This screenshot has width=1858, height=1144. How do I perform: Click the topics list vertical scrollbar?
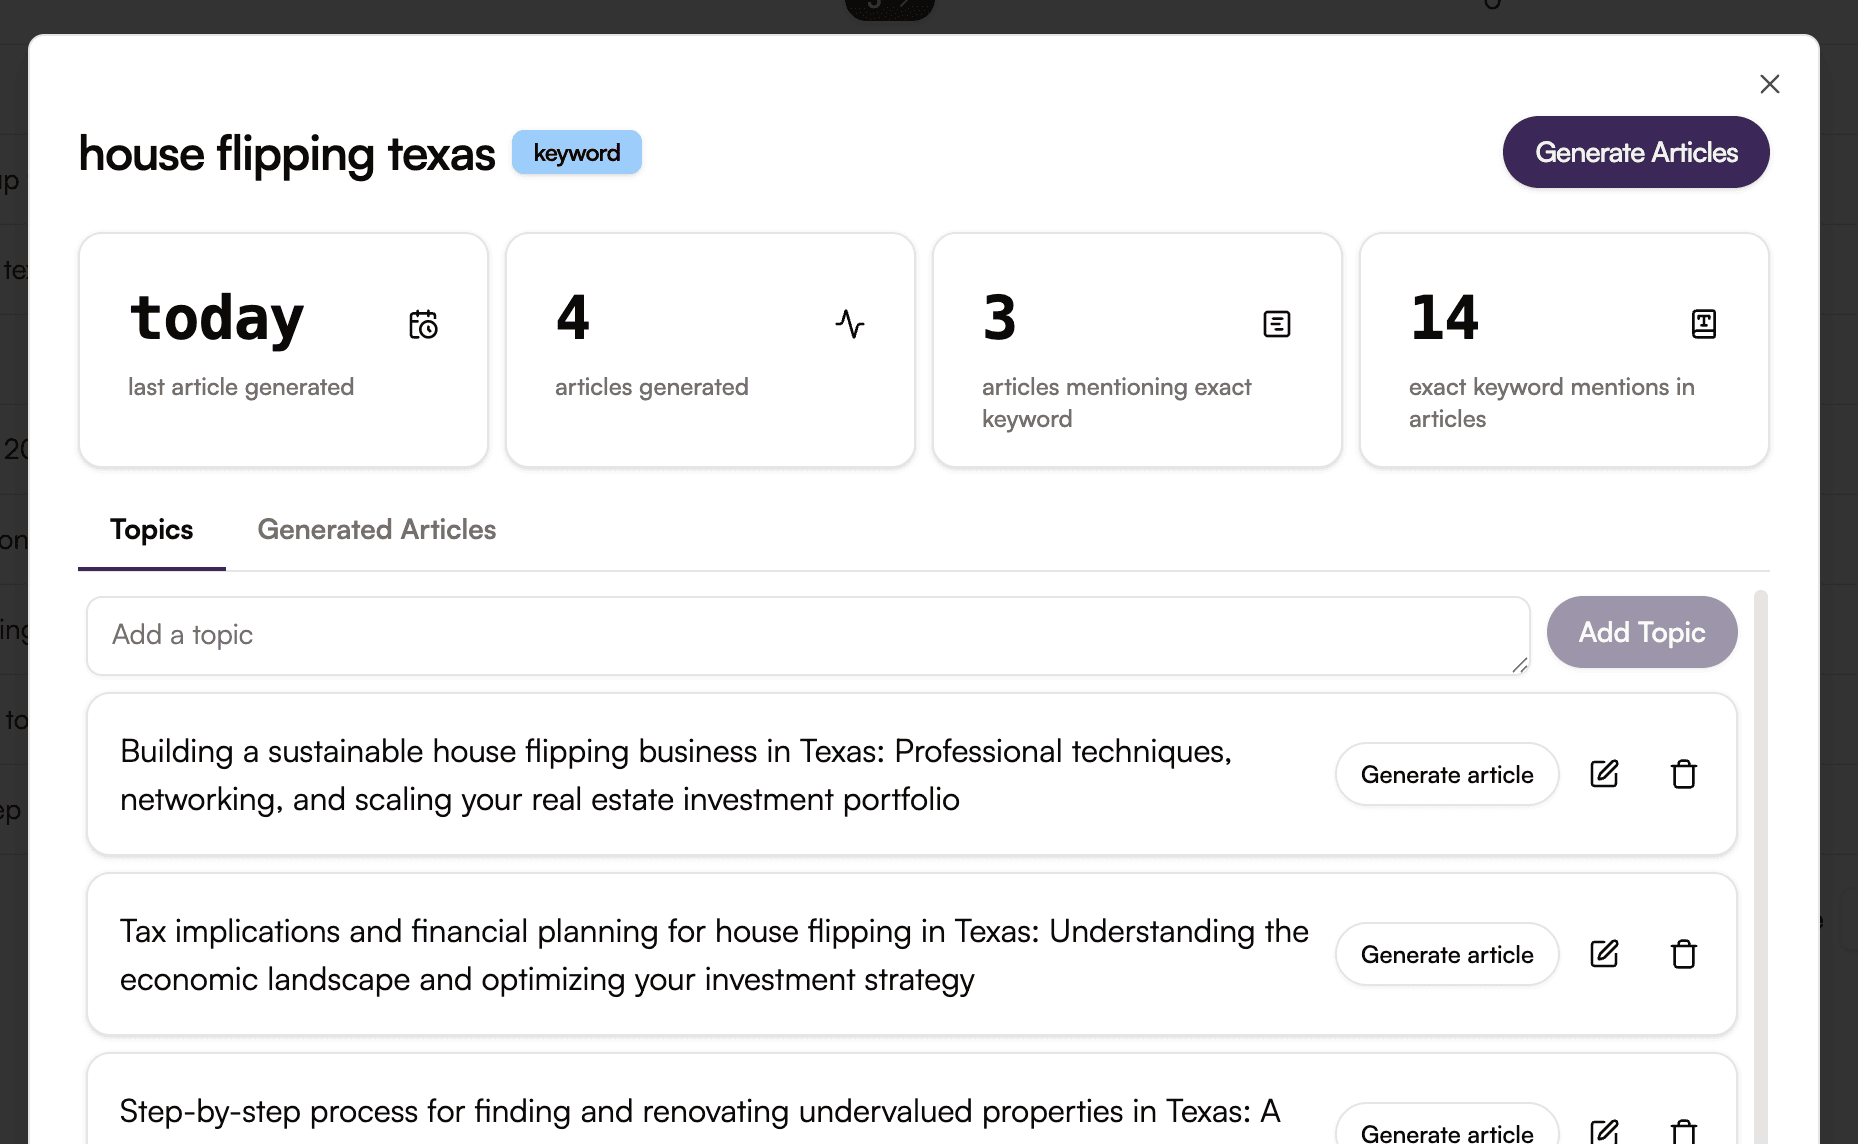pyautogui.click(x=1761, y=866)
